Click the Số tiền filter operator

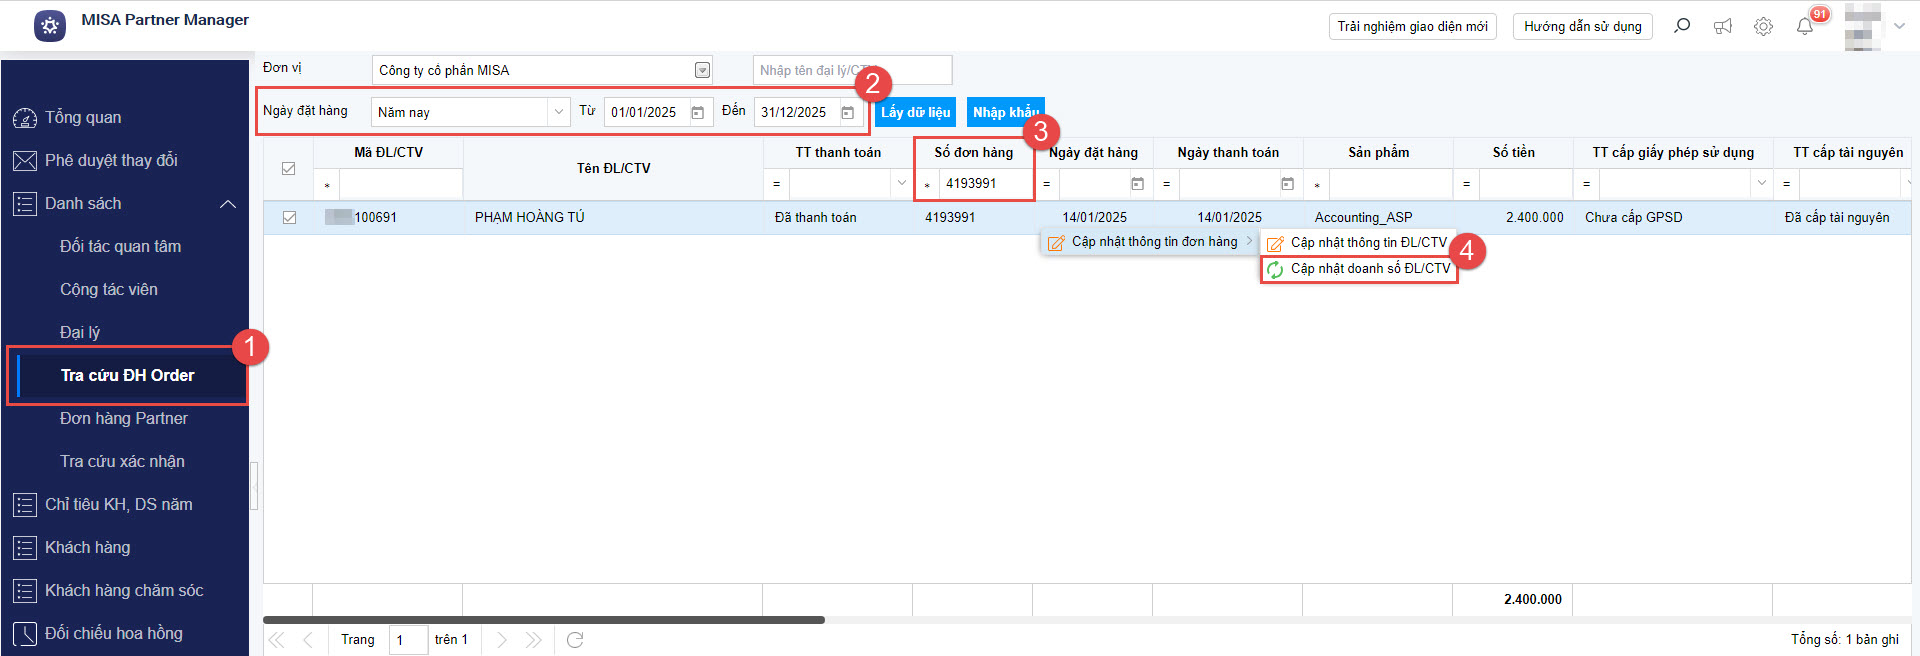(x=1466, y=184)
